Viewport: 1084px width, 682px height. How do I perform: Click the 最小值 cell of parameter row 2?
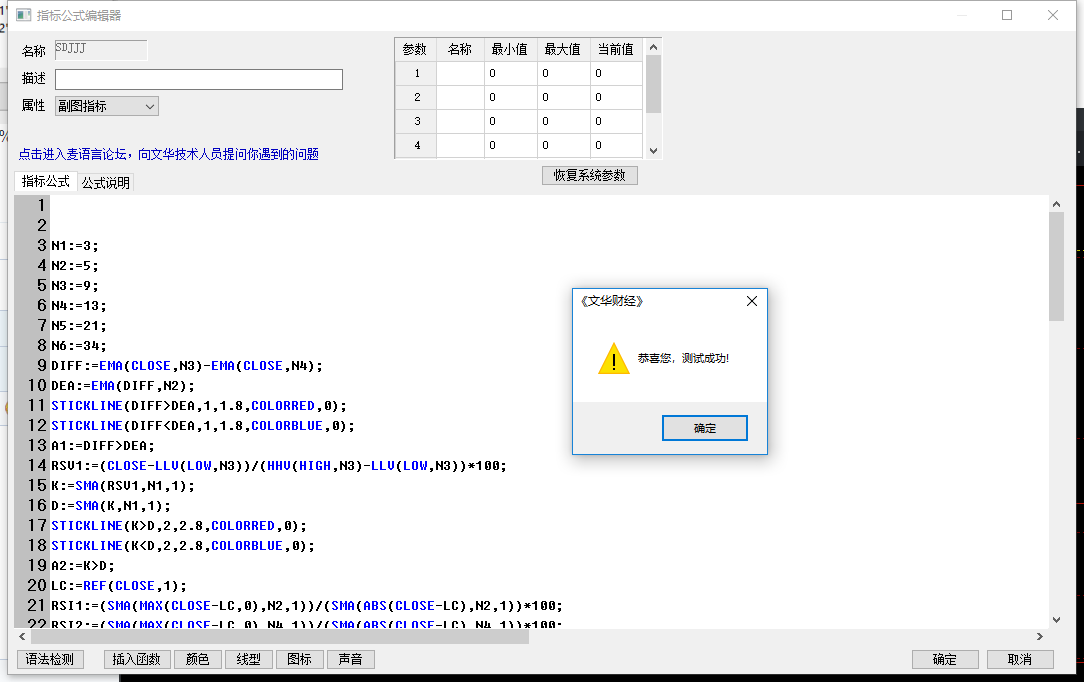pyautogui.click(x=510, y=97)
